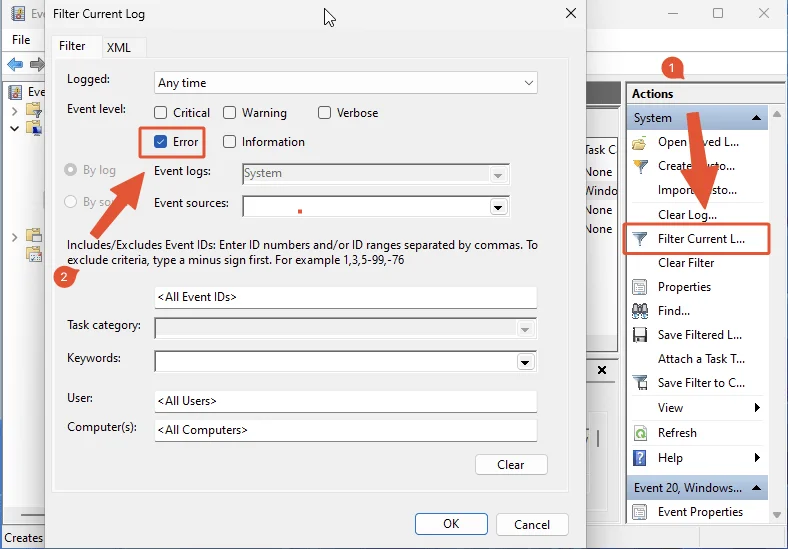Expand the View submenu arrow

(757, 408)
